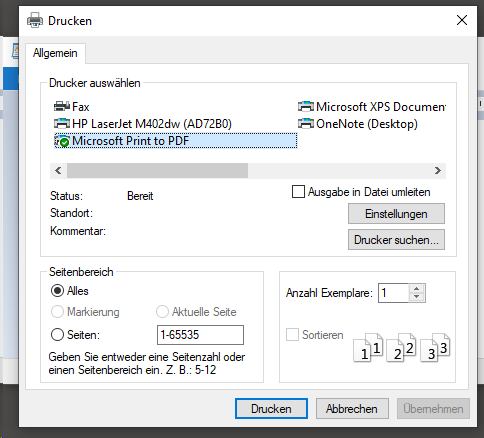Click the Abbrechen button
The image size is (484, 438).
coord(352,409)
